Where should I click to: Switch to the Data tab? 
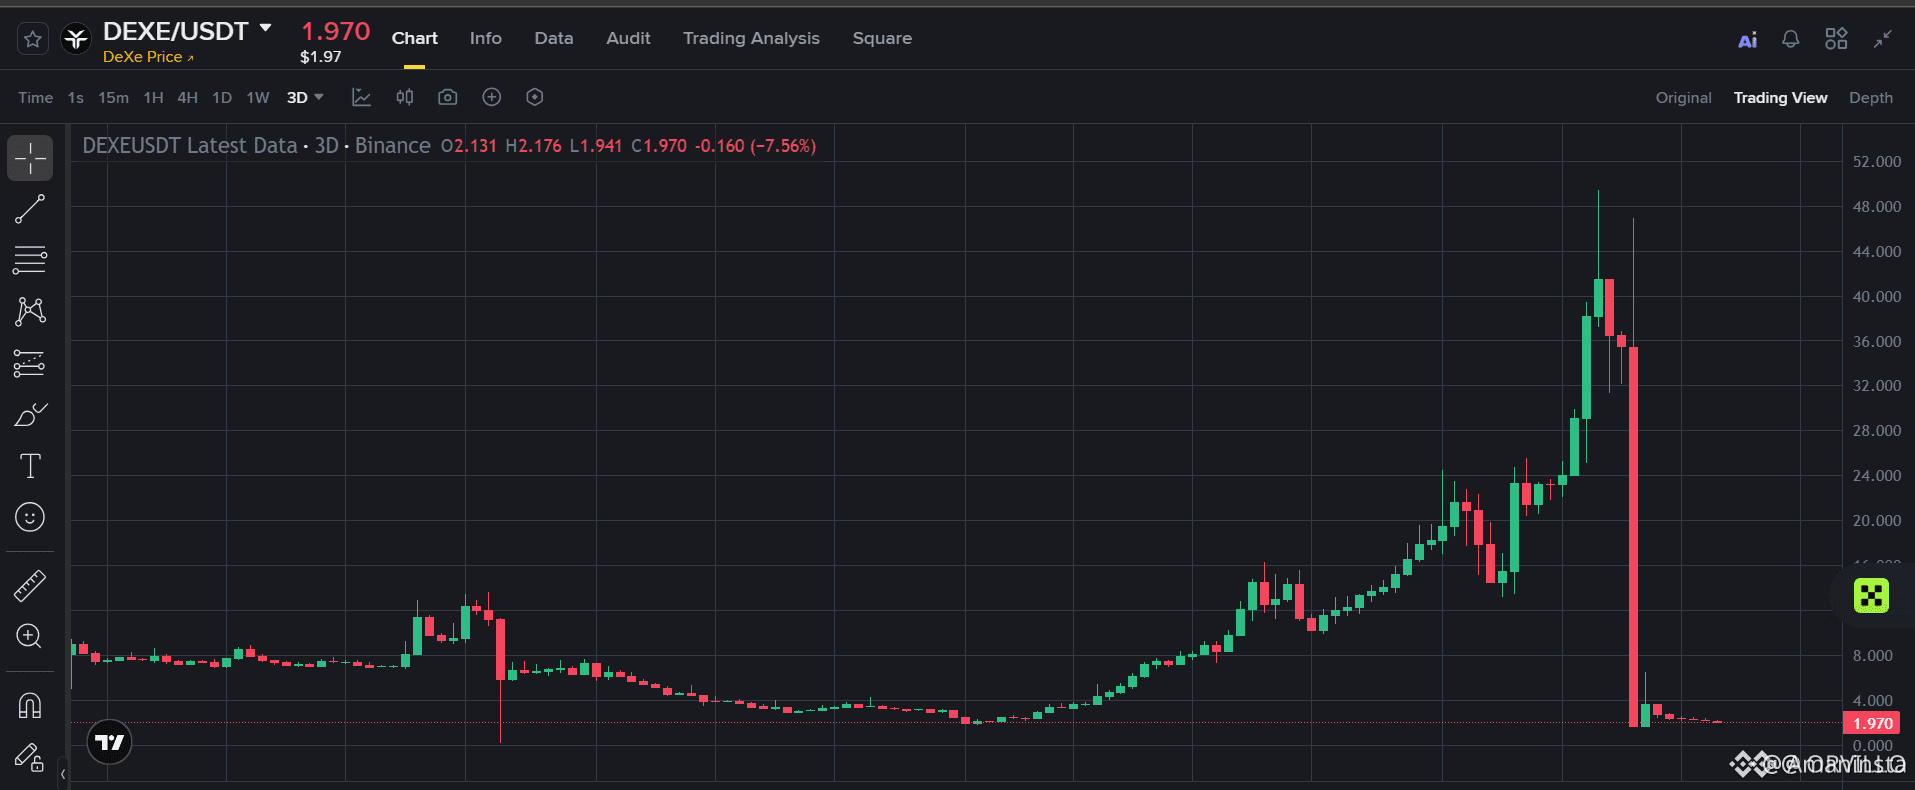(554, 38)
